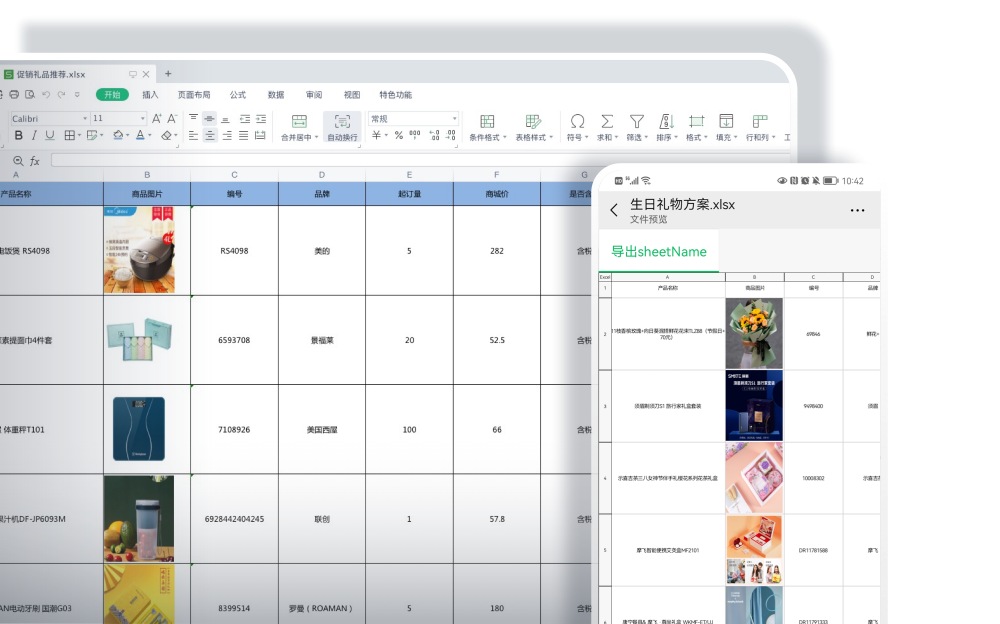1000x624 pixels.
Task: Expand the font color dropdown arrow
Action: pyautogui.click(x=150, y=135)
